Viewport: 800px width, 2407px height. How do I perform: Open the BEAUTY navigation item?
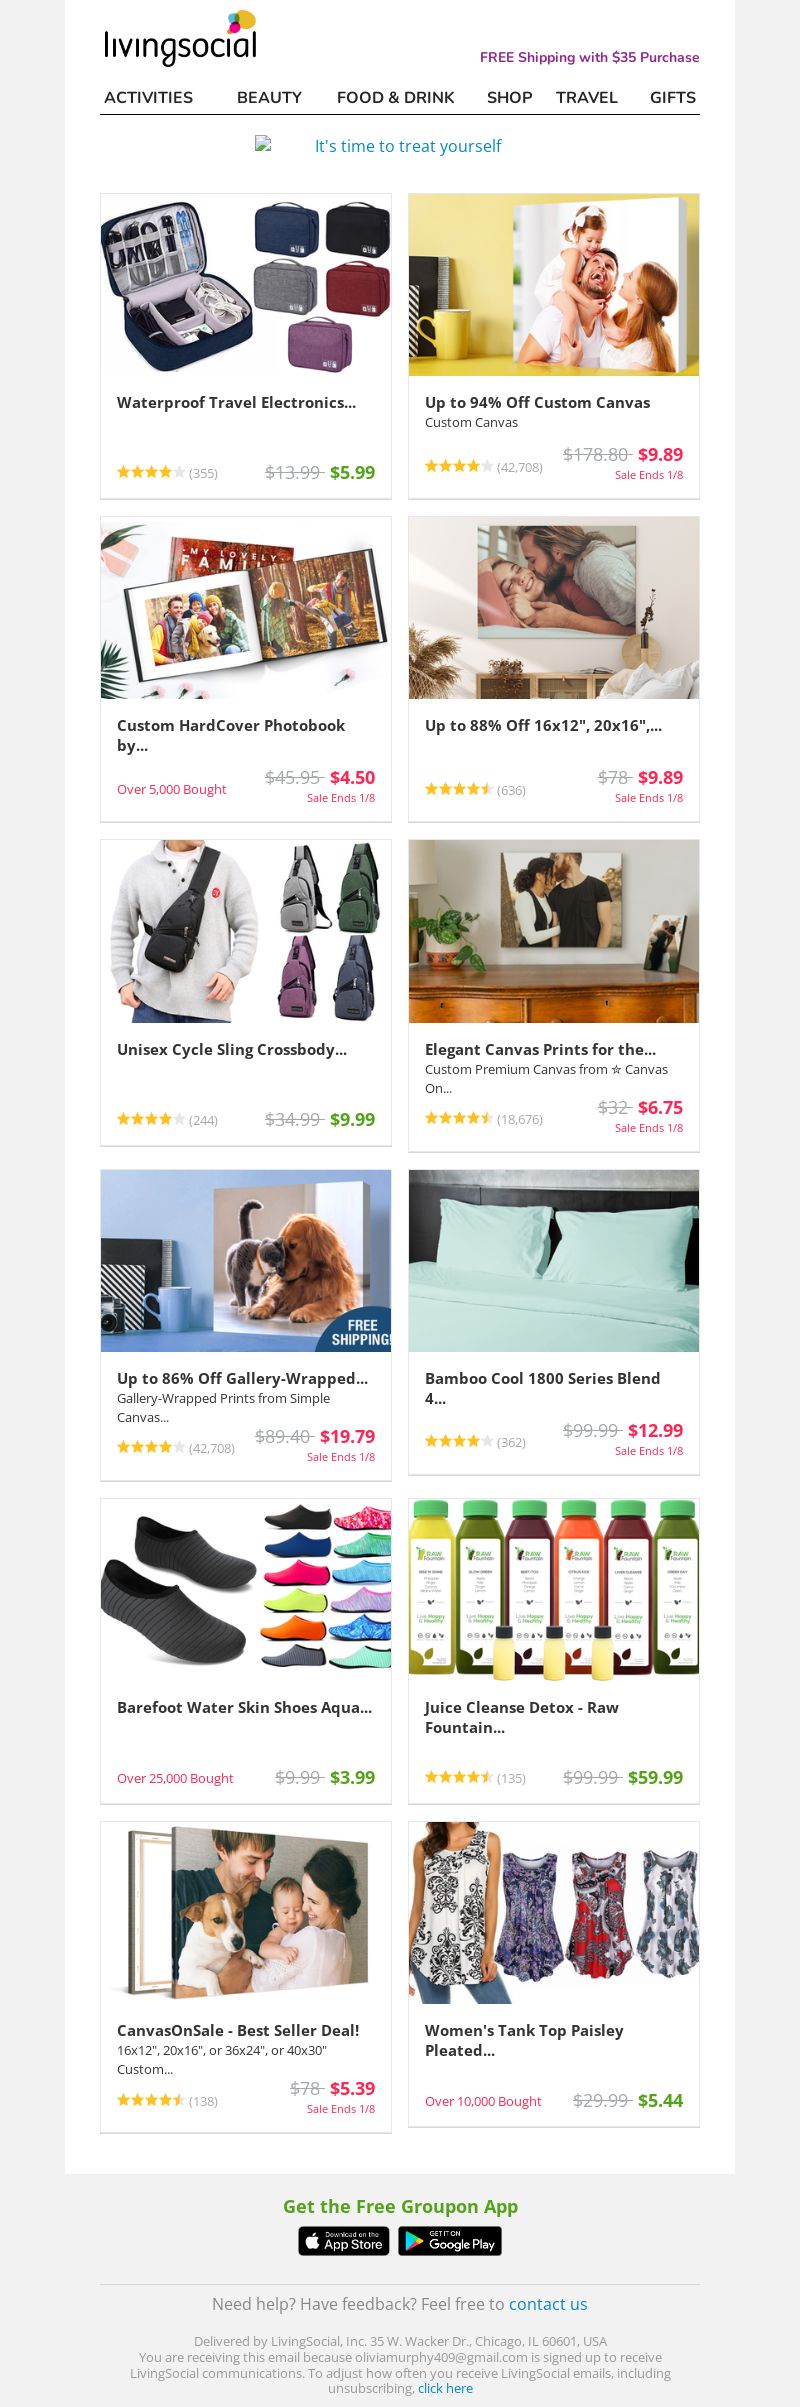tap(269, 97)
